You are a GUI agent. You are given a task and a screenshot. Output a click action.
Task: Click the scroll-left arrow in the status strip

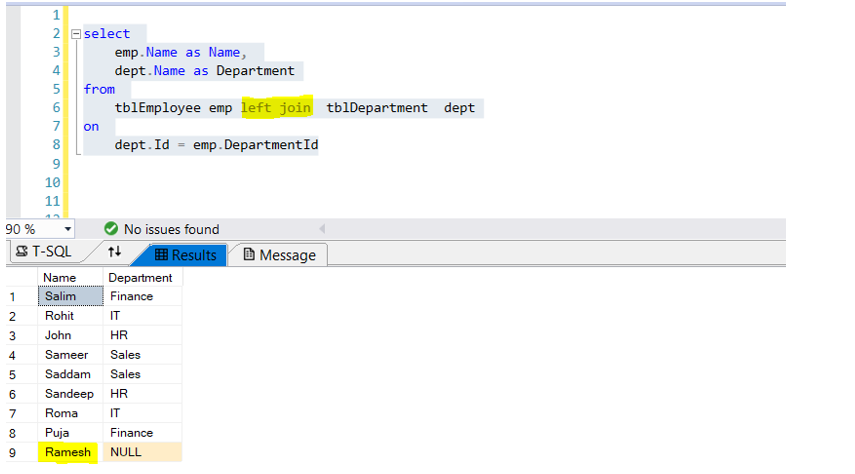(x=322, y=229)
